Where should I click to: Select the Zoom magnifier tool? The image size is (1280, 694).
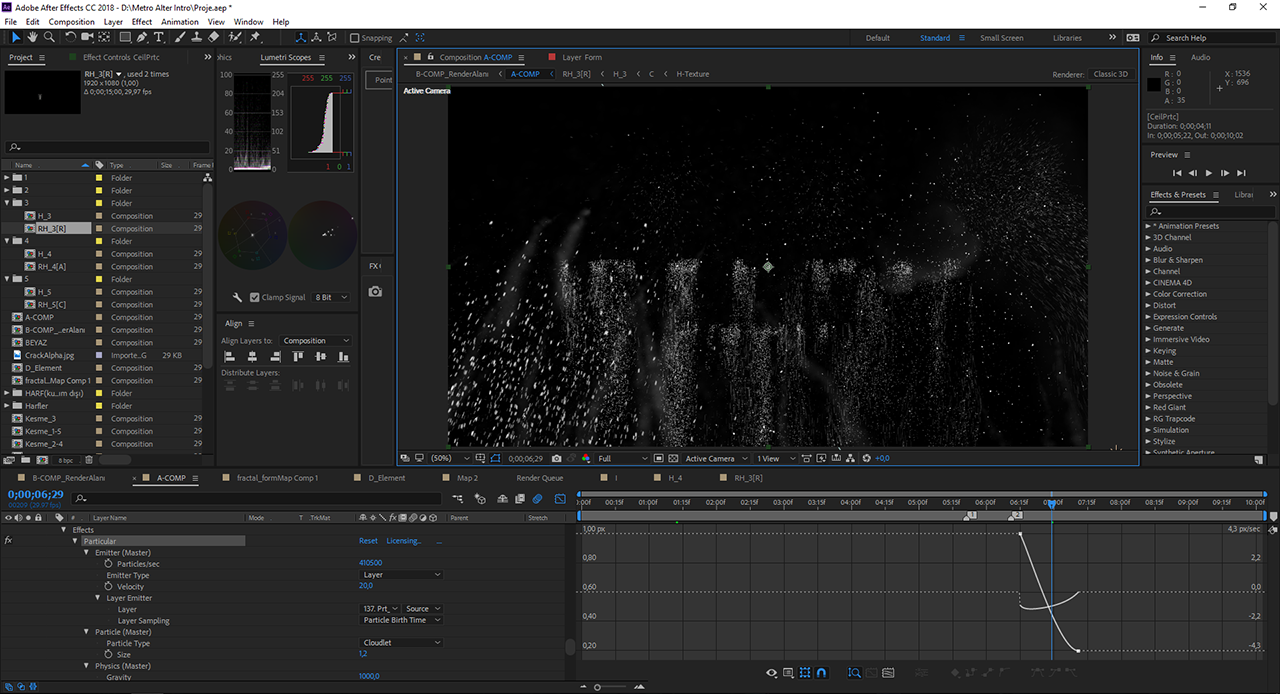[49, 37]
